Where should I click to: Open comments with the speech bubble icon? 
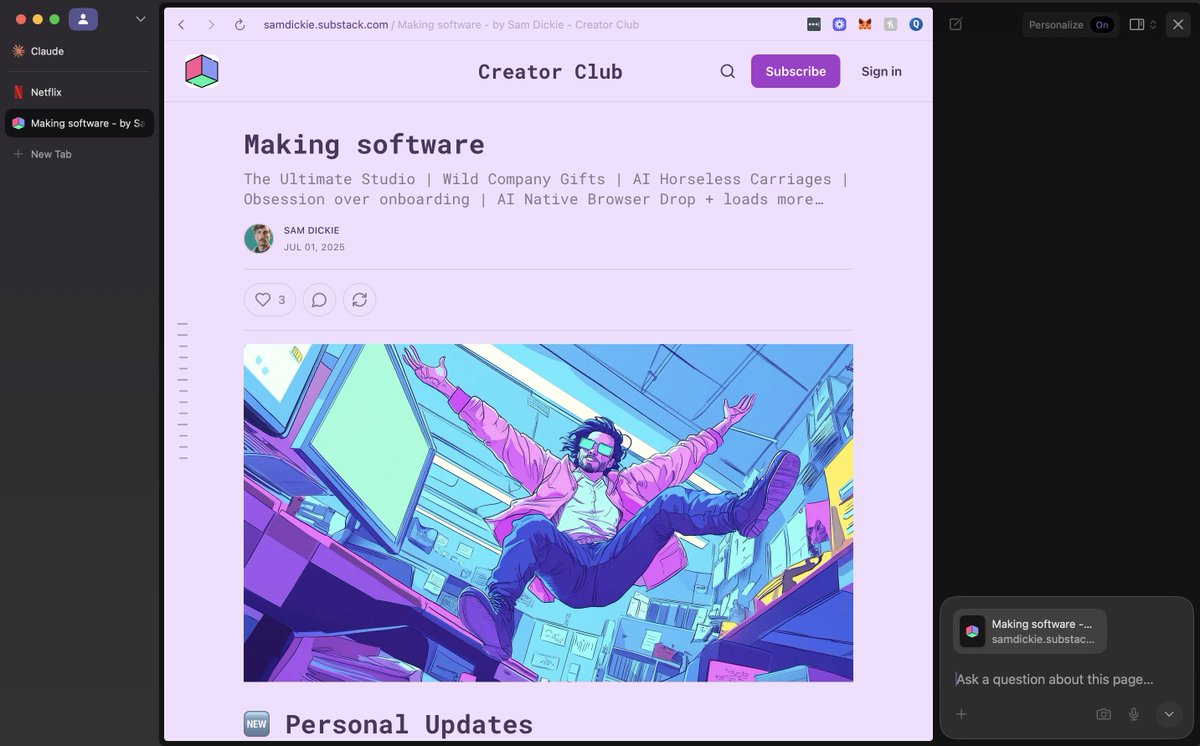[x=319, y=299]
